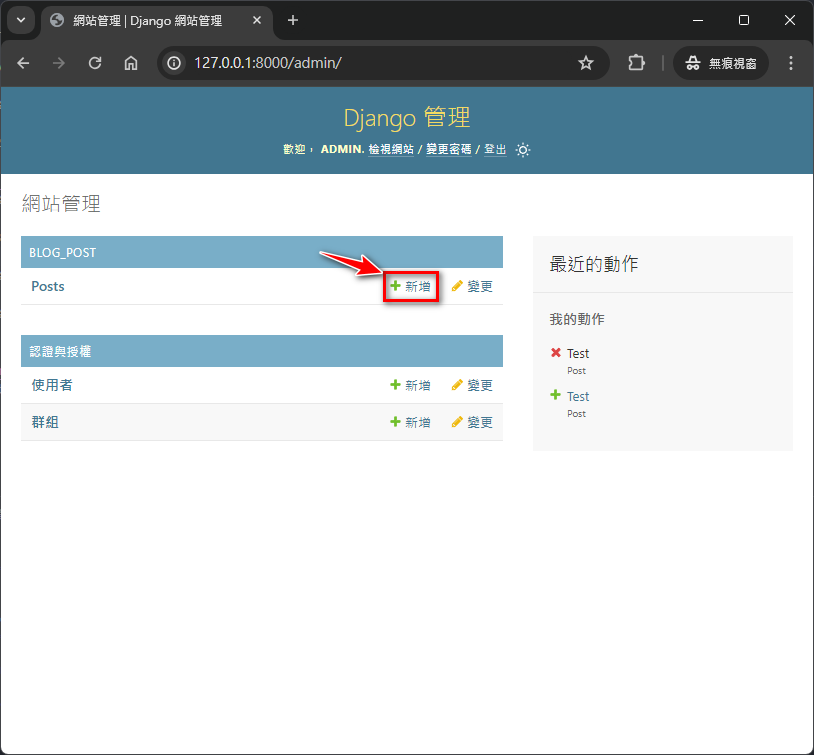This screenshot has height=755, width=814.
Task: Open the BLOG_POST app section
Action: click(x=62, y=253)
